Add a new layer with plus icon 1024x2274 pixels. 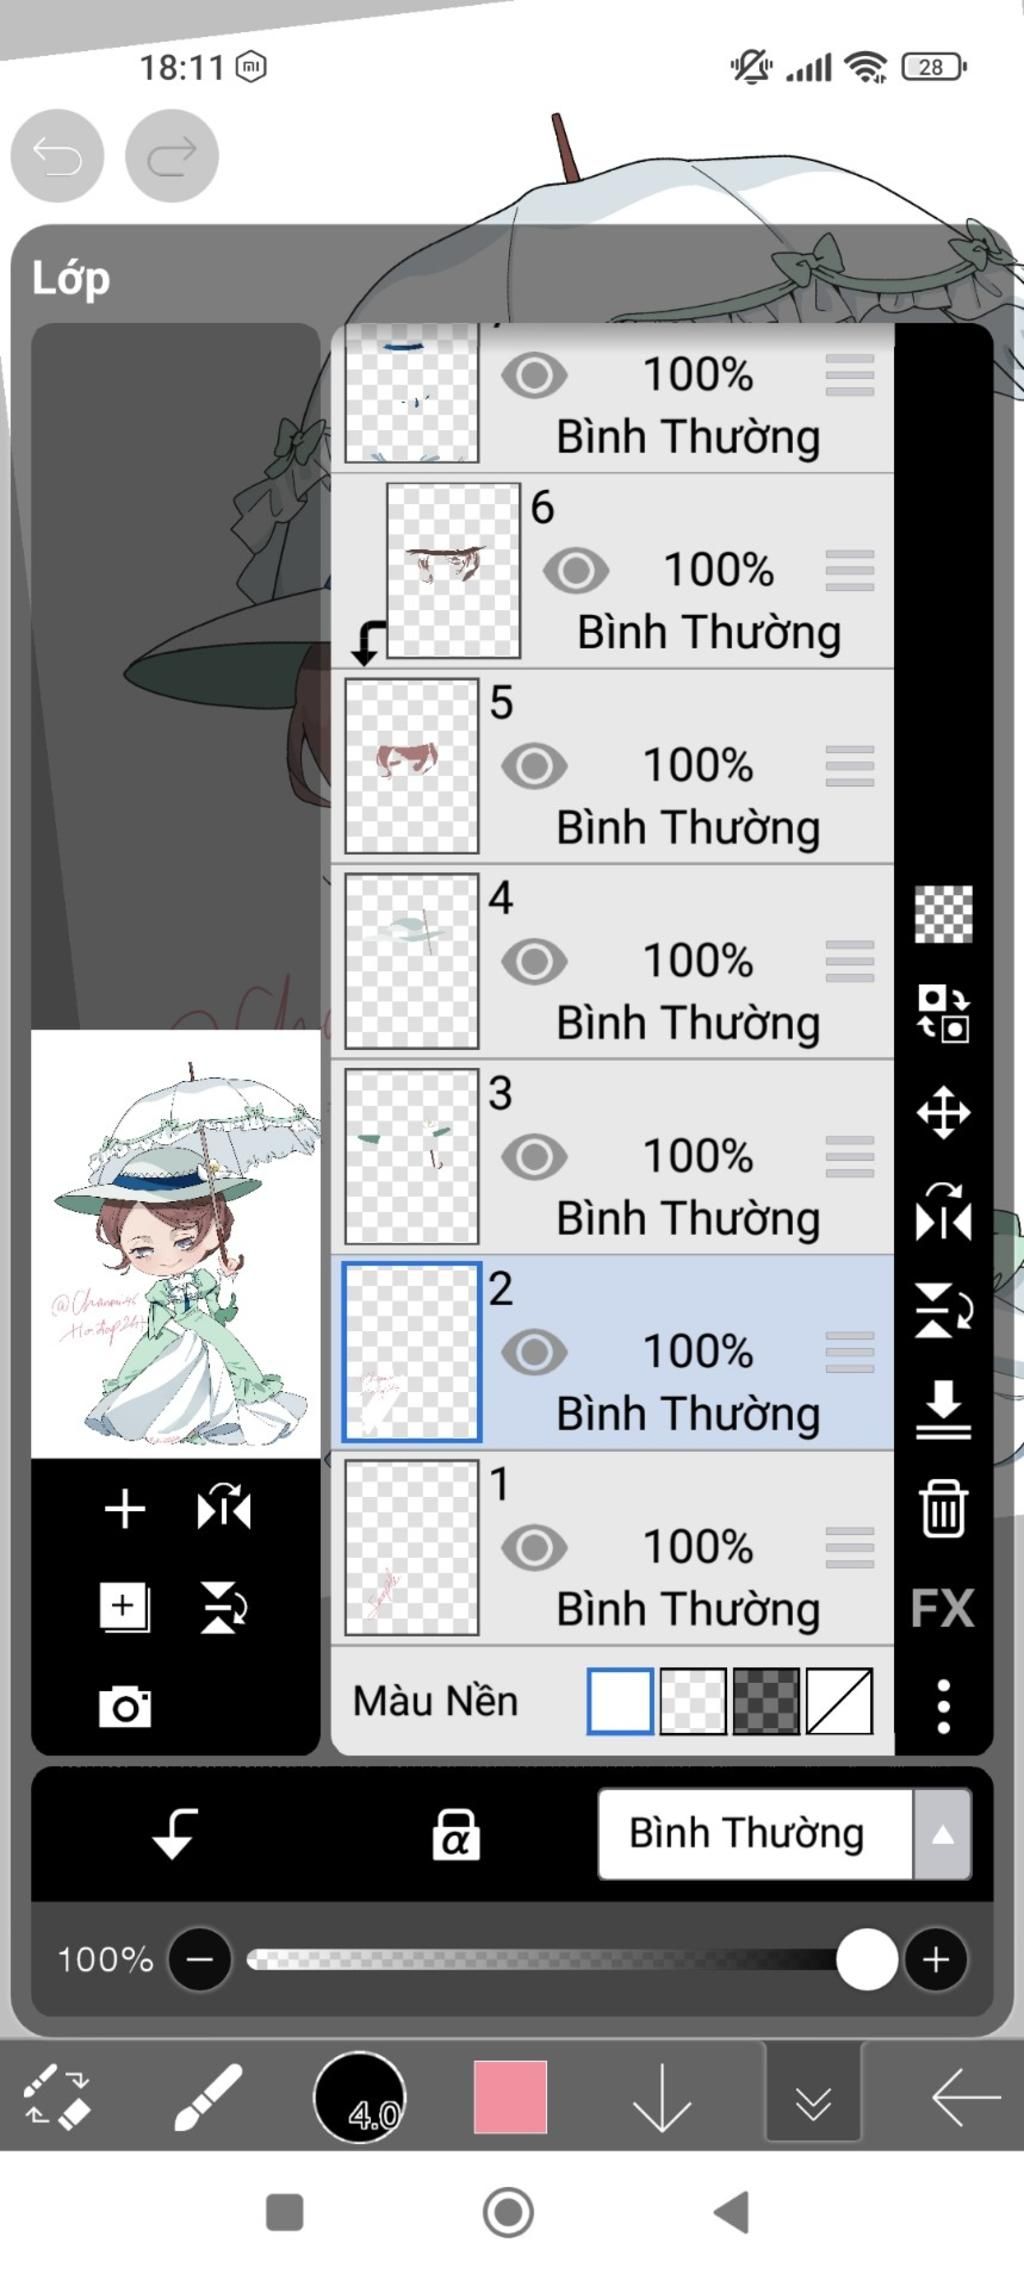point(125,1508)
